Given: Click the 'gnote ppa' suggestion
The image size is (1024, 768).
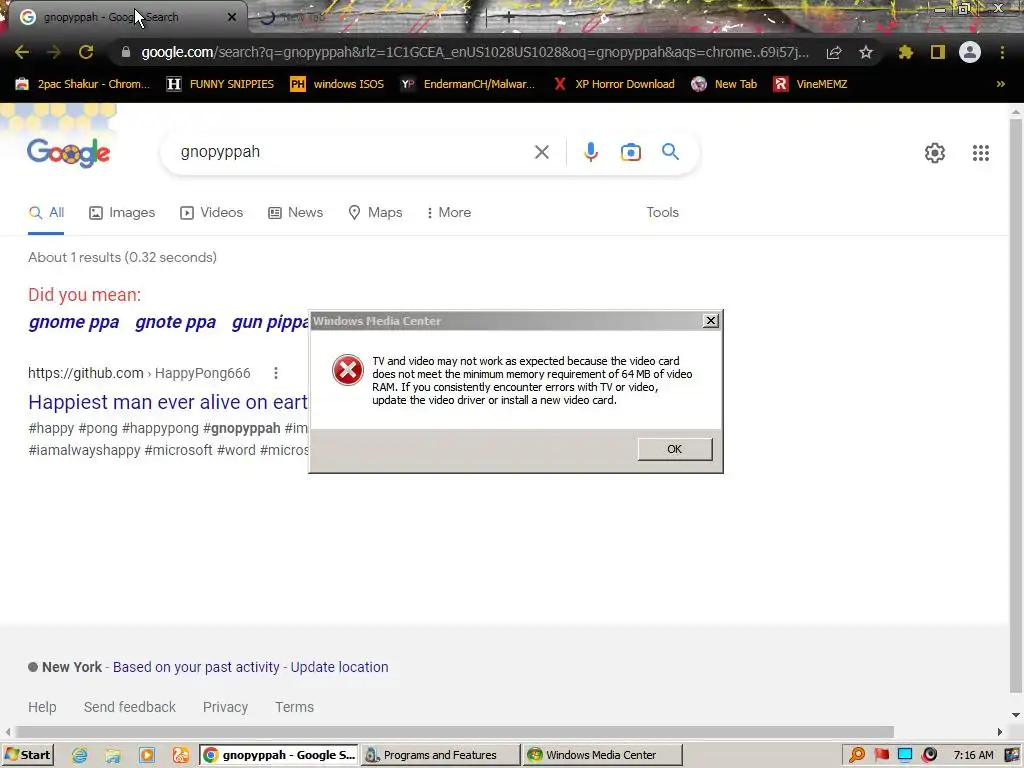Looking at the screenshot, I should coord(175,323).
